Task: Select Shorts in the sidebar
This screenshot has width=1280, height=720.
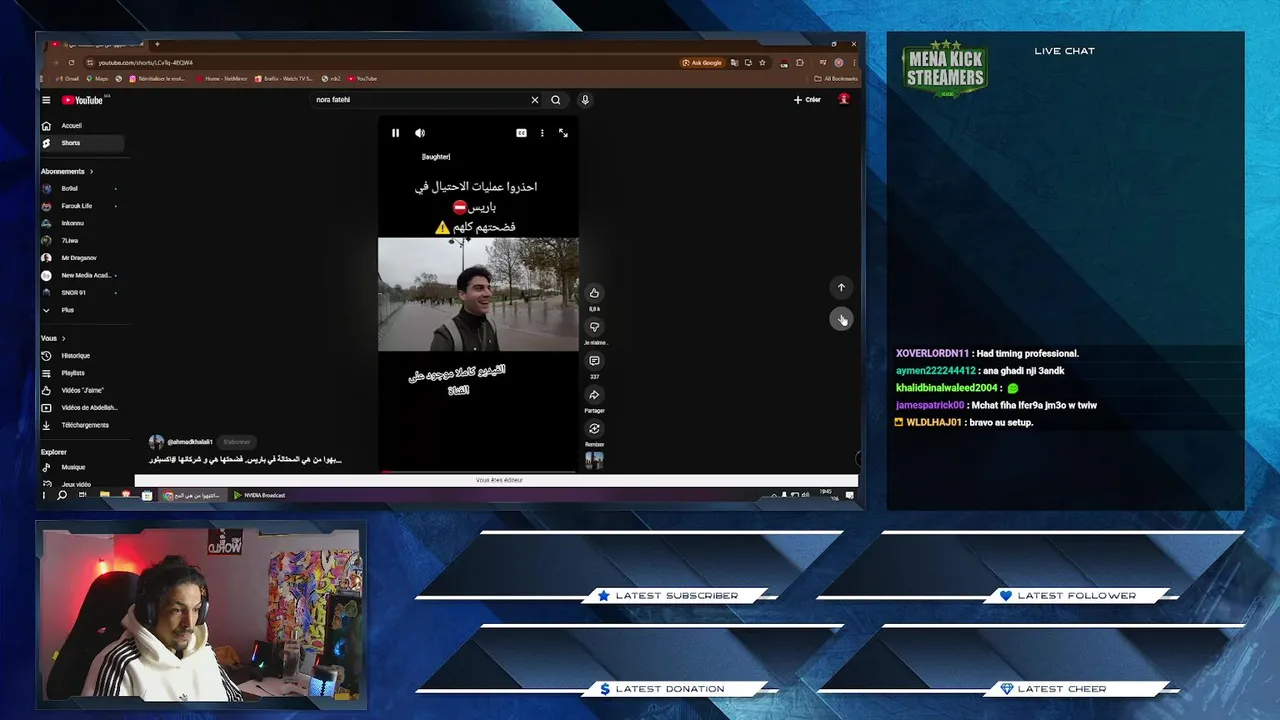Action: click(x=82, y=143)
